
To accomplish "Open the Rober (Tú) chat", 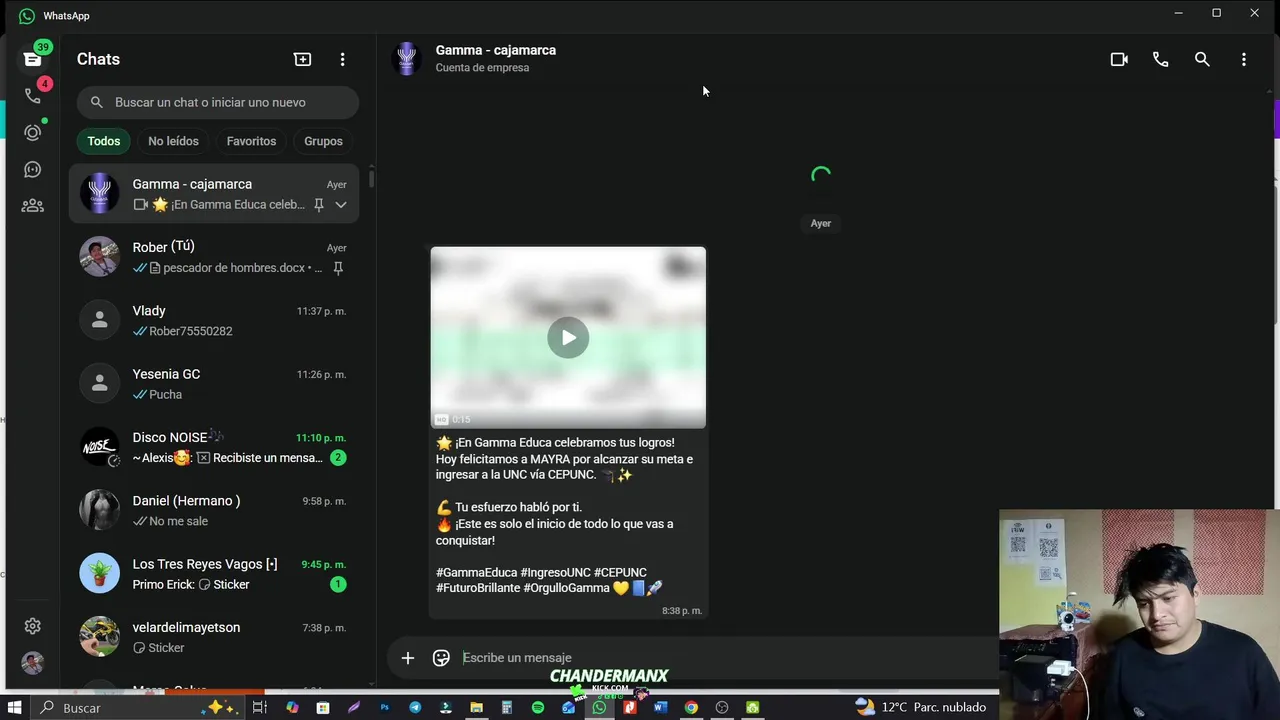I will point(214,257).
